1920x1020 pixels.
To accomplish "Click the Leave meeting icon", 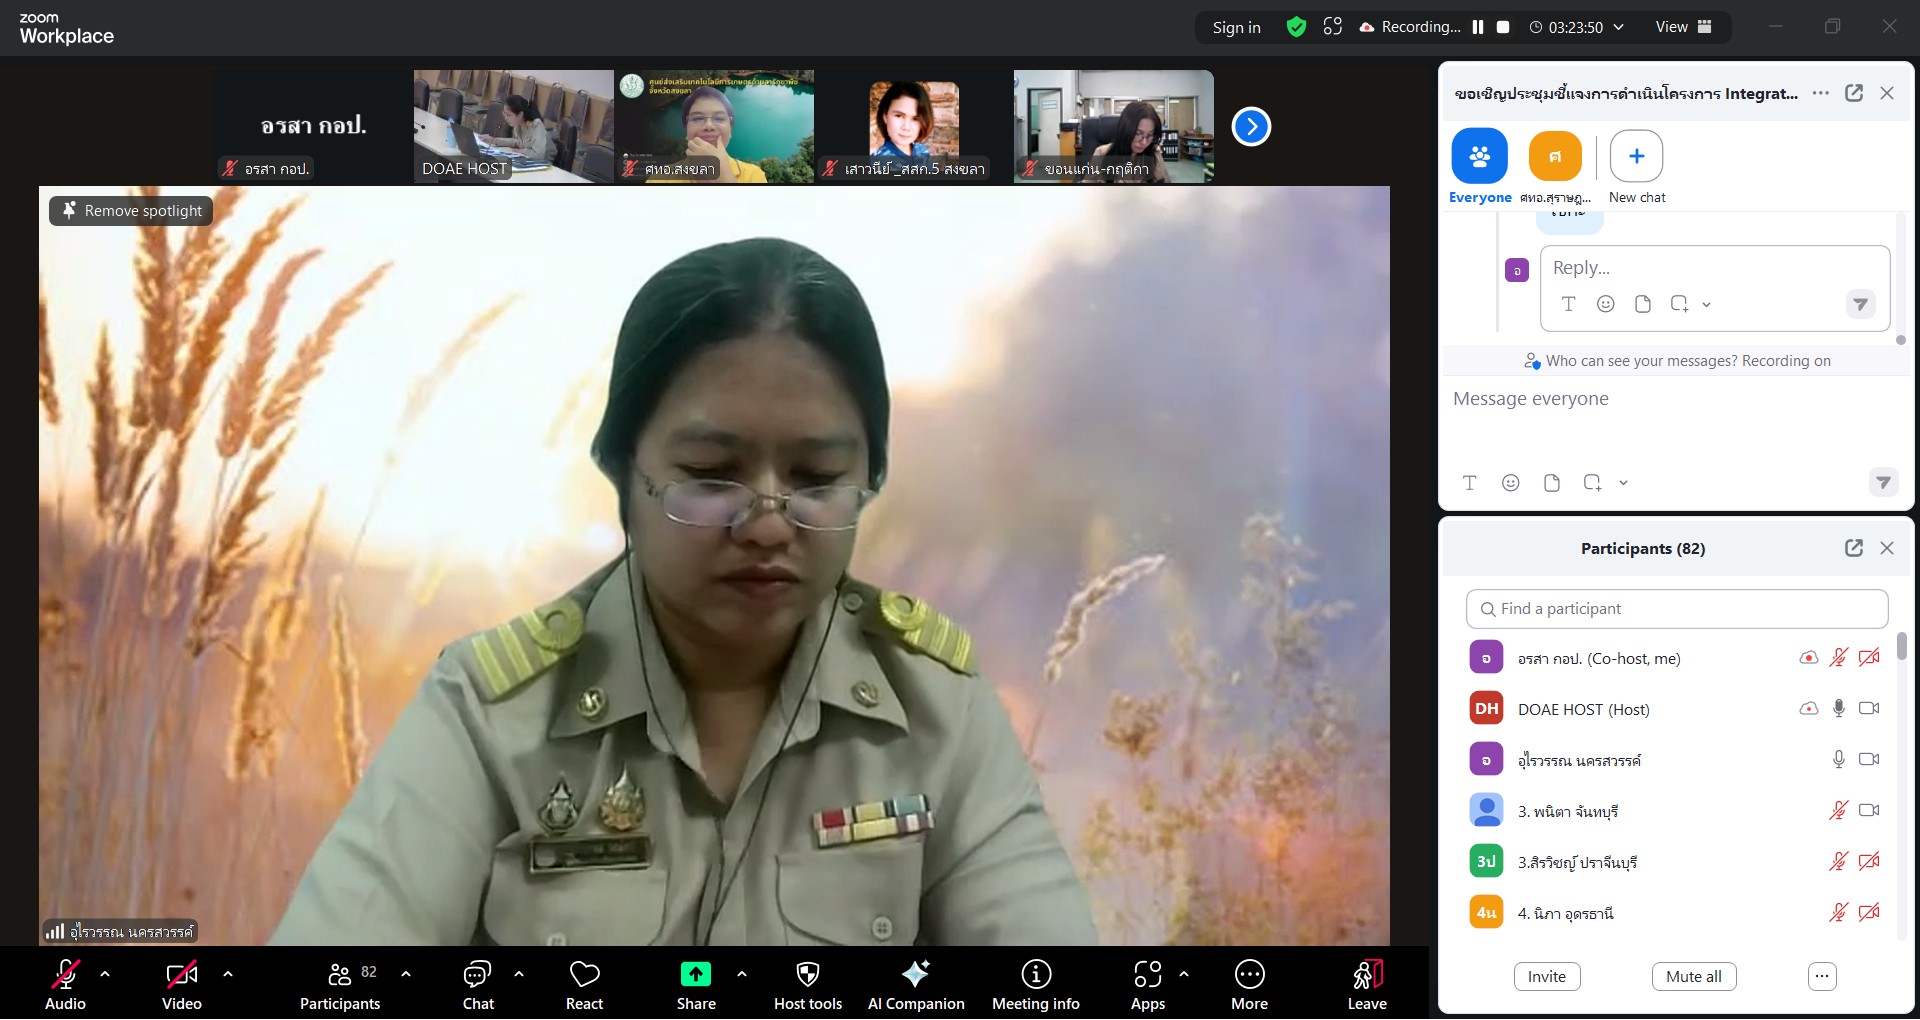I will pyautogui.click(x=1366, y=975).
